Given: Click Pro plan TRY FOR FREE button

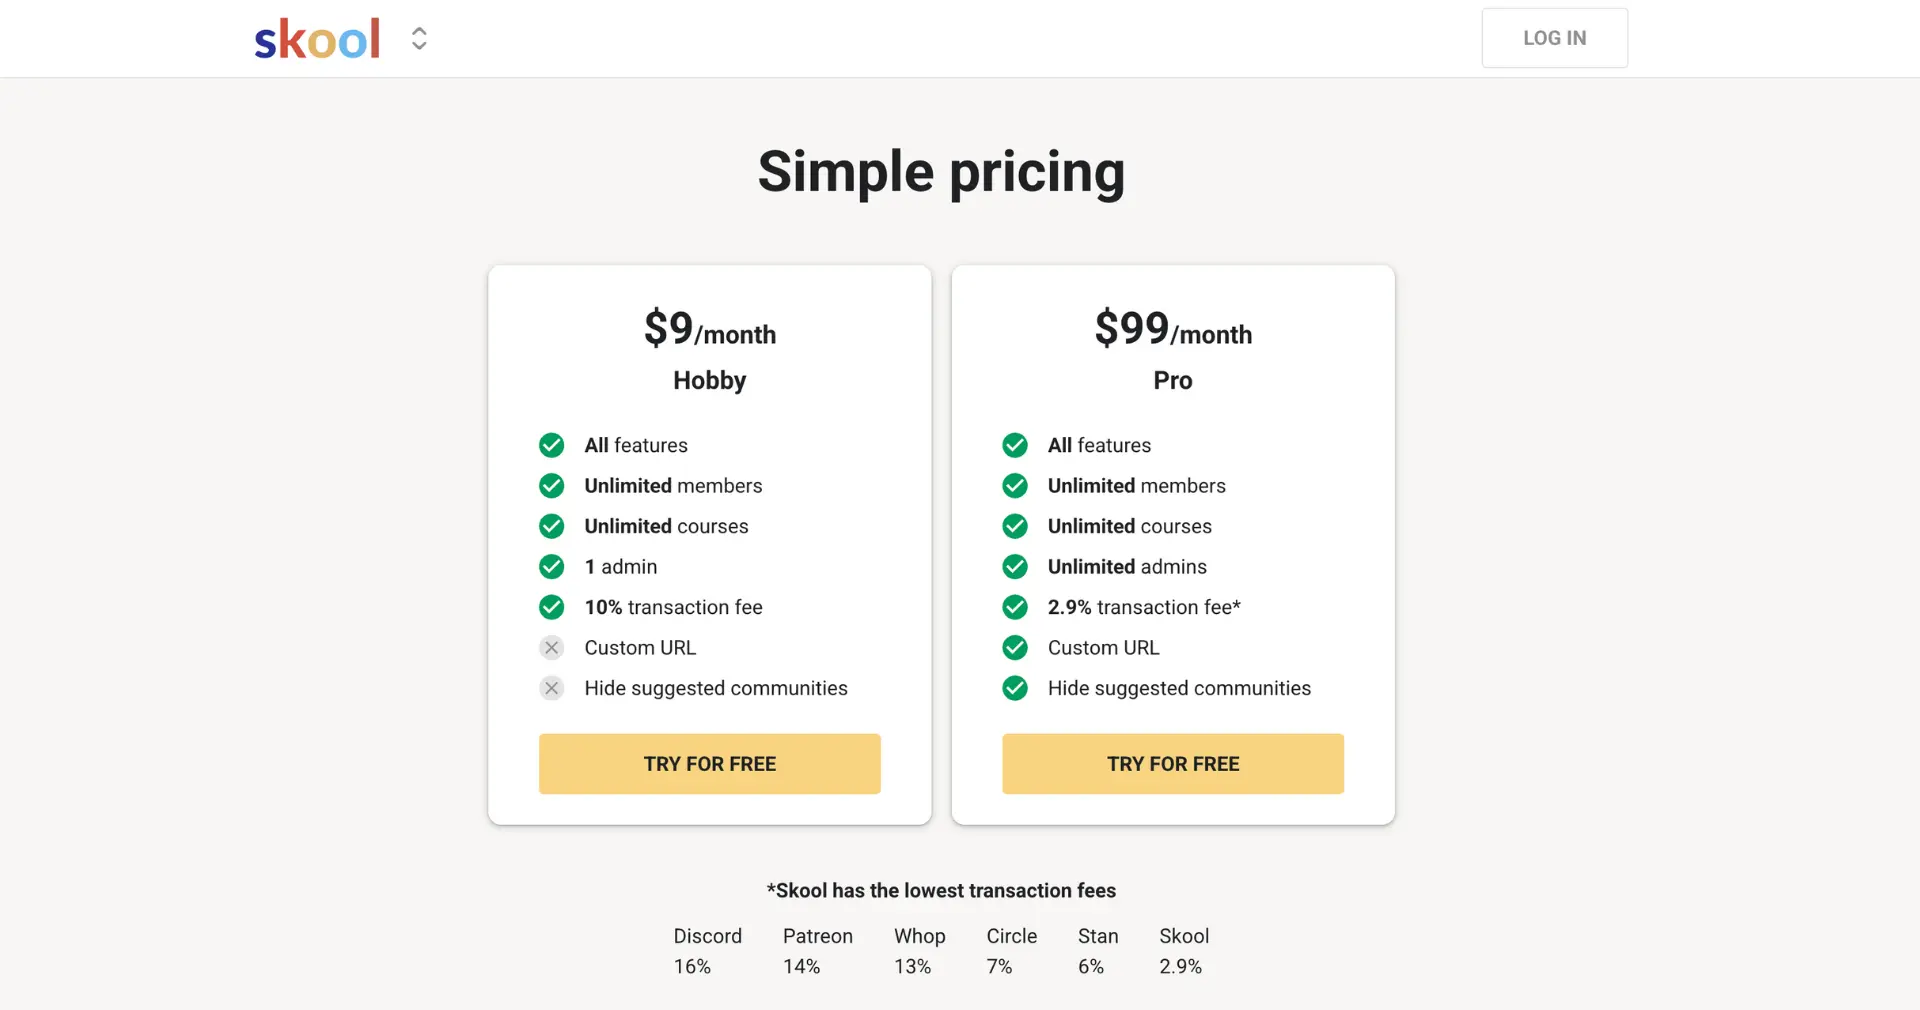Looking at the screenshot, I should tap(1172, 764).
